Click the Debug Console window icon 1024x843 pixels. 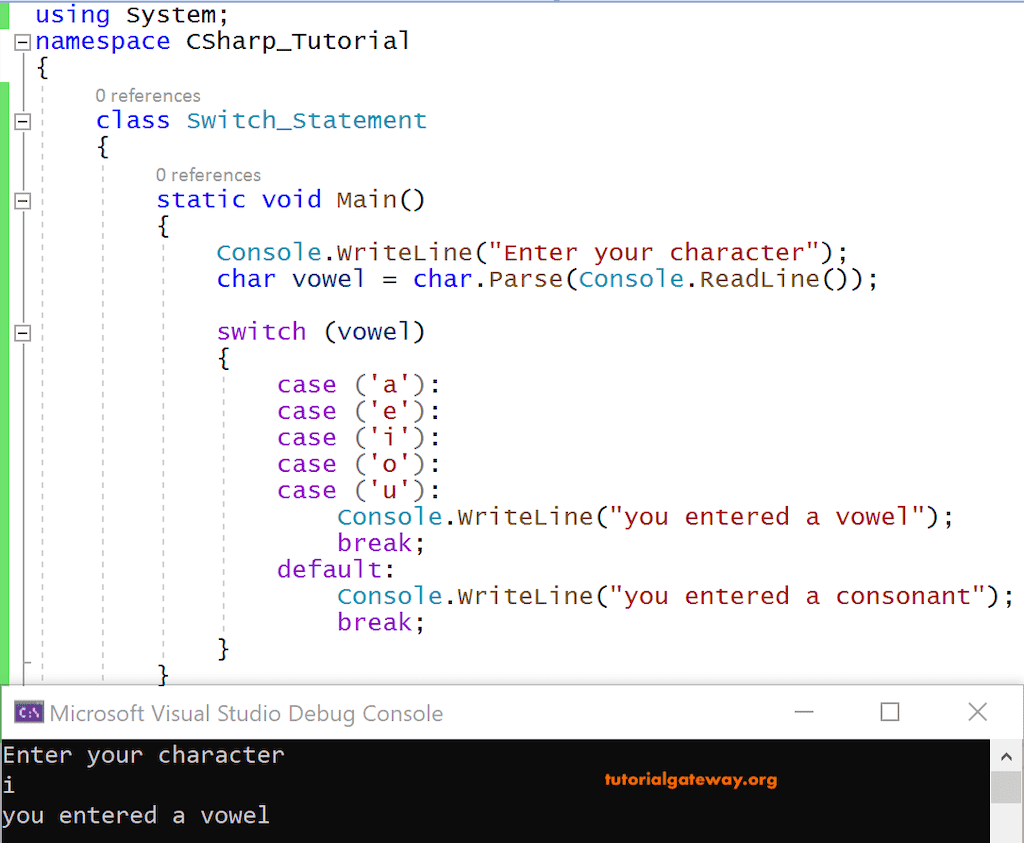(x=29, y=712)
